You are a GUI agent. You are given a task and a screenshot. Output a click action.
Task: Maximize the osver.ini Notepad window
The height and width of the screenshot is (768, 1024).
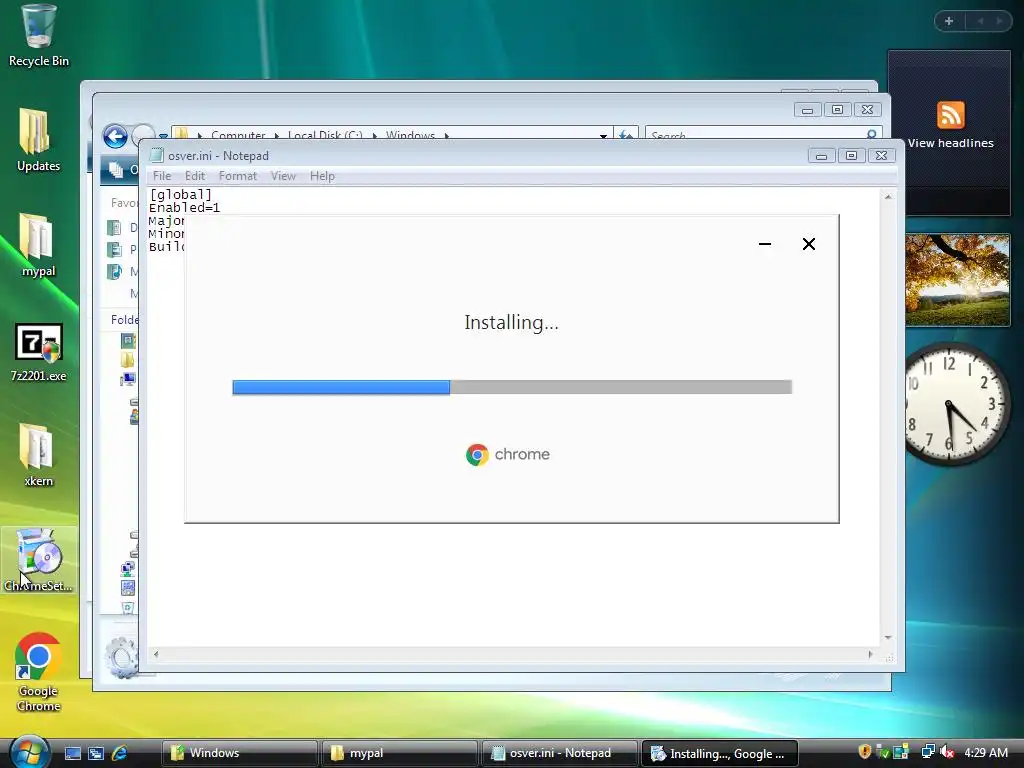coord(852,155)
